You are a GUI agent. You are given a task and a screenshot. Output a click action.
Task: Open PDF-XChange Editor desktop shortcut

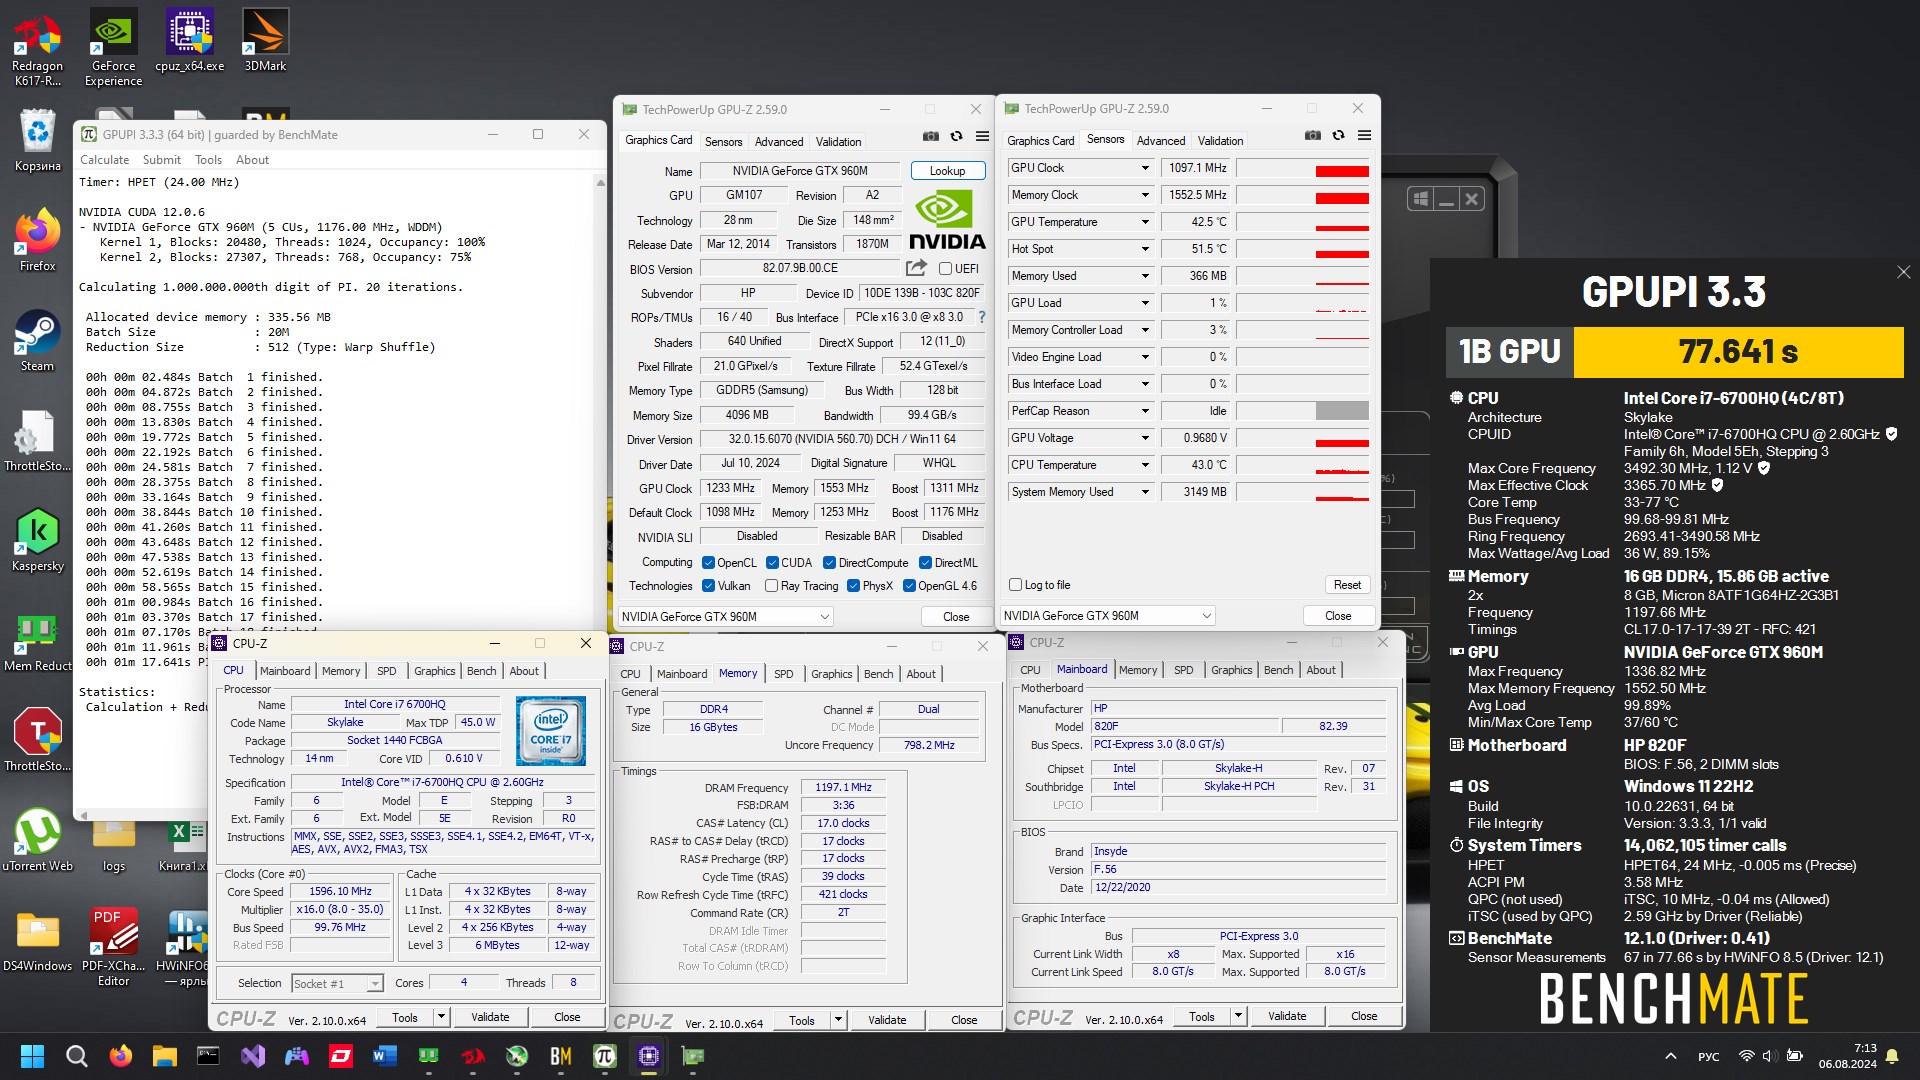pyautogui.click(x=113, y=947)
